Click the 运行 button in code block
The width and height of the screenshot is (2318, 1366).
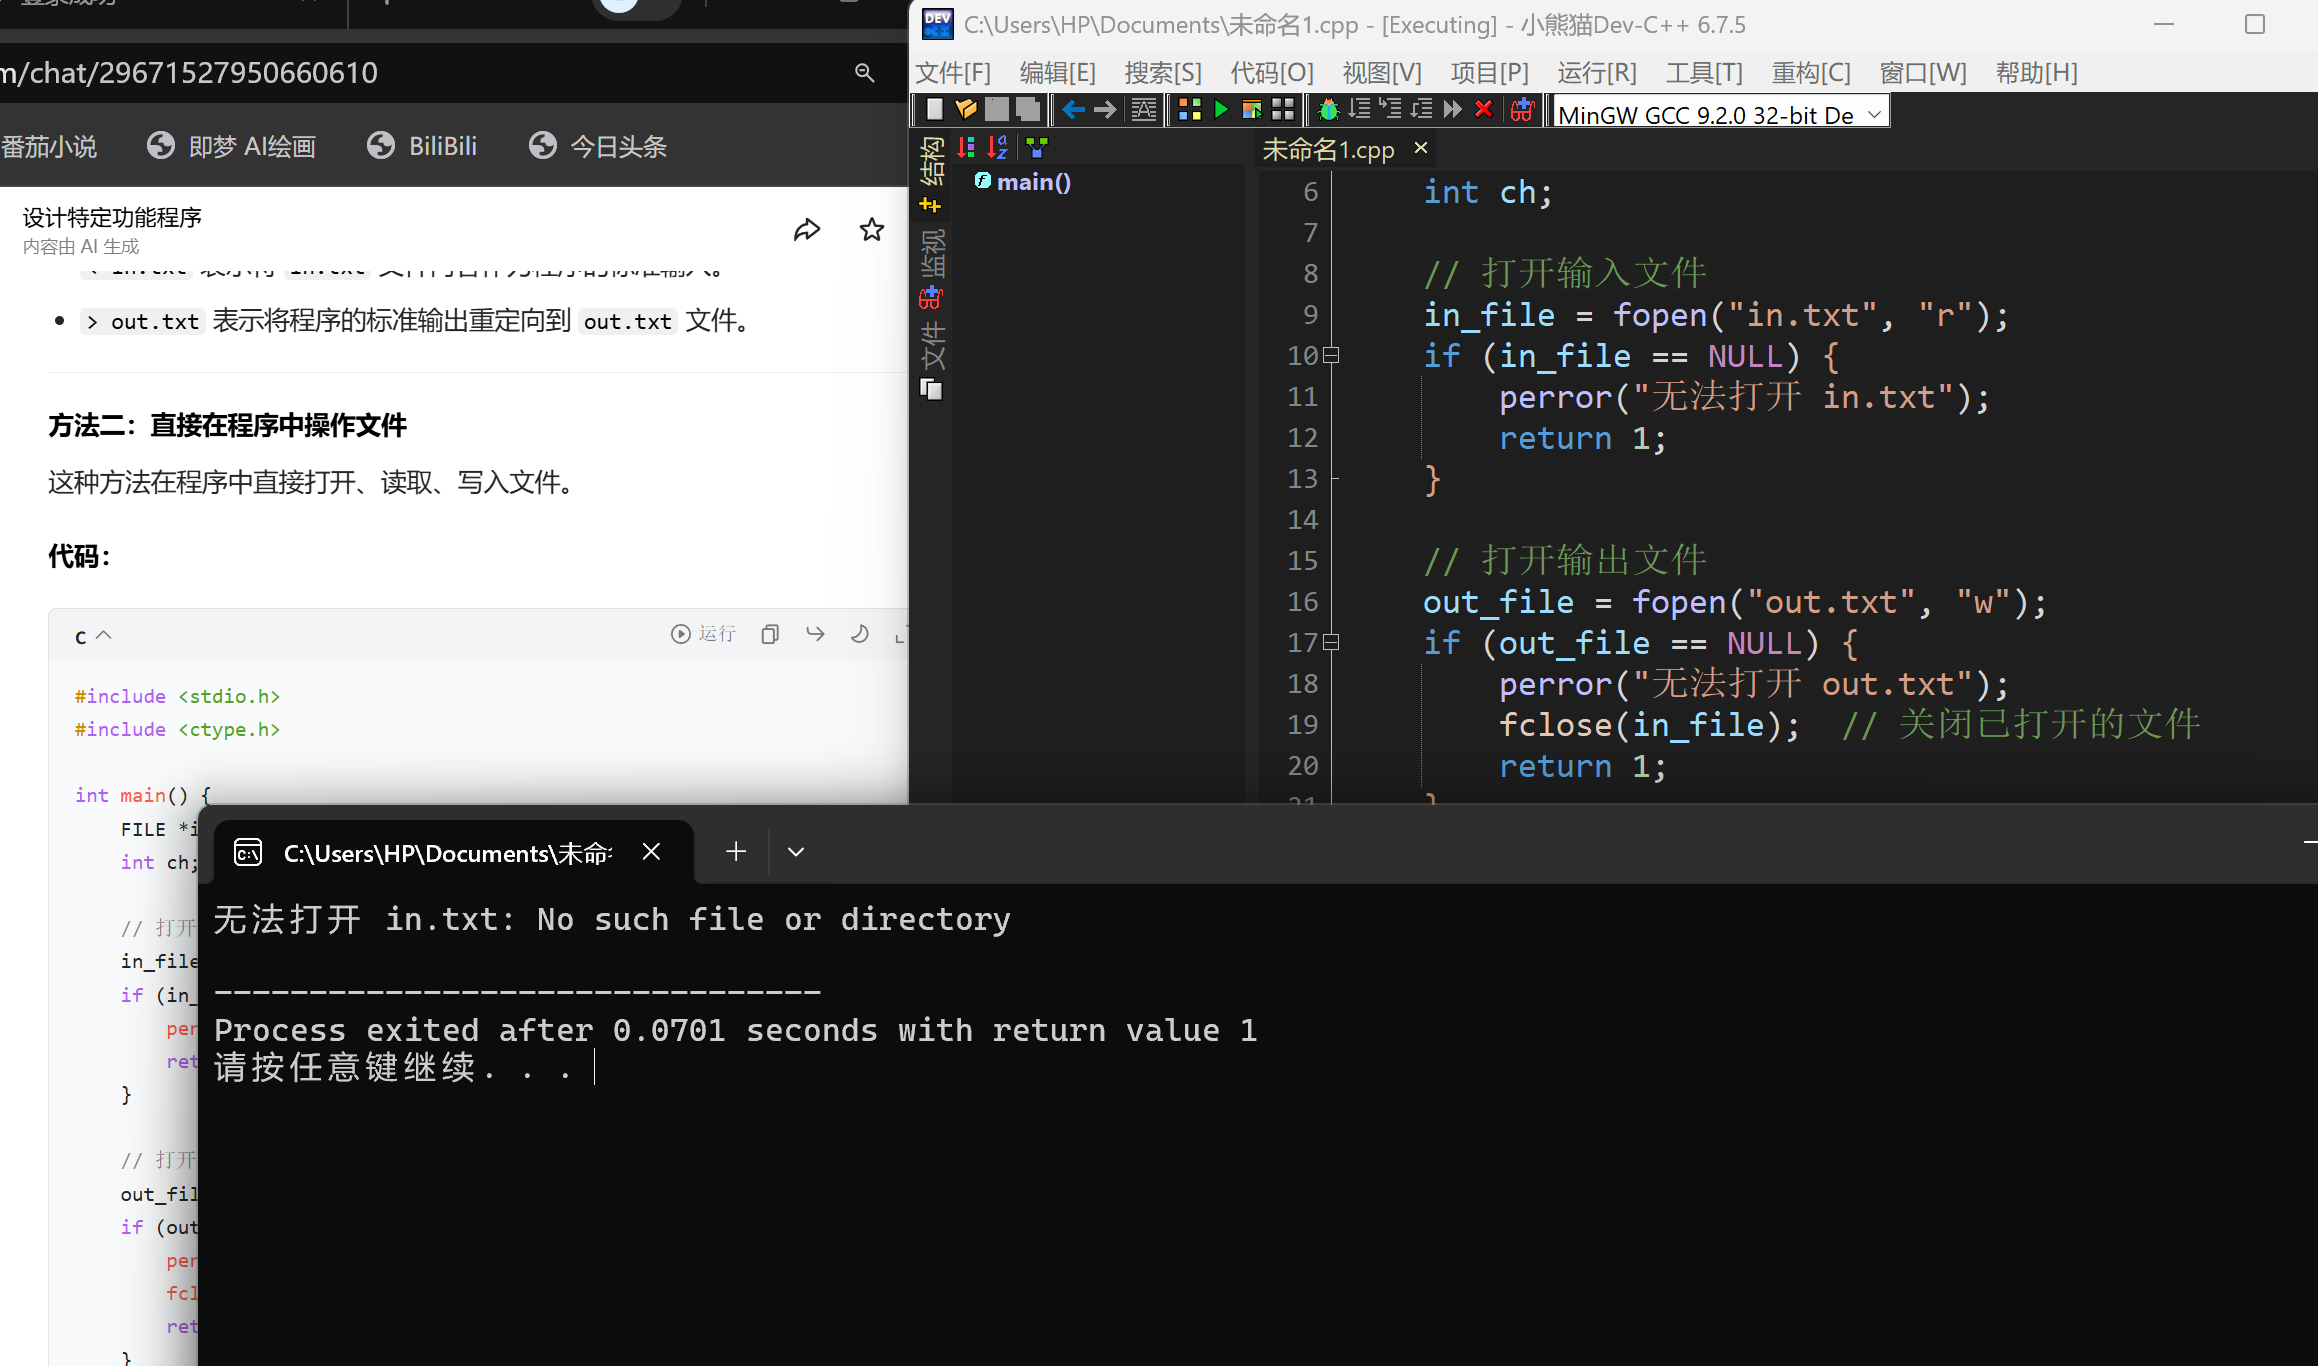click(703, 634)
